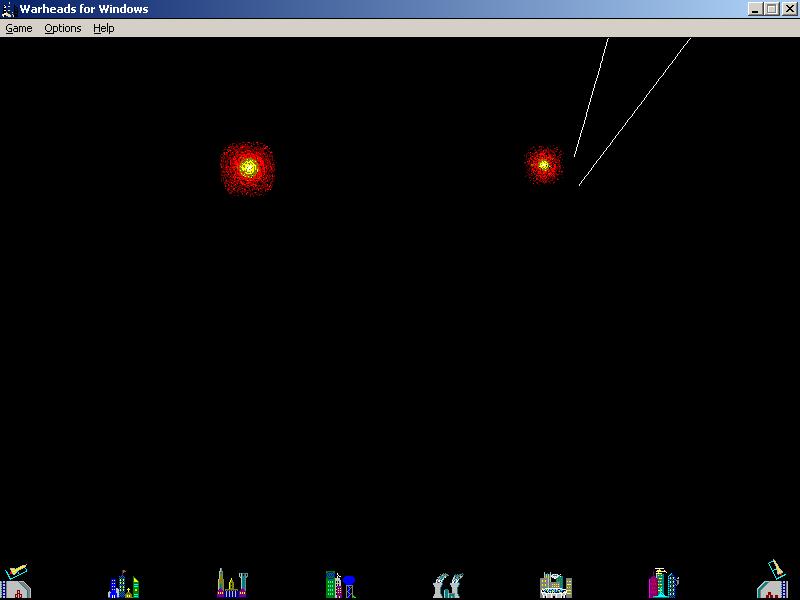Click the gray-yellow office block city
This screenshot has width=800, height=600.
556,585
